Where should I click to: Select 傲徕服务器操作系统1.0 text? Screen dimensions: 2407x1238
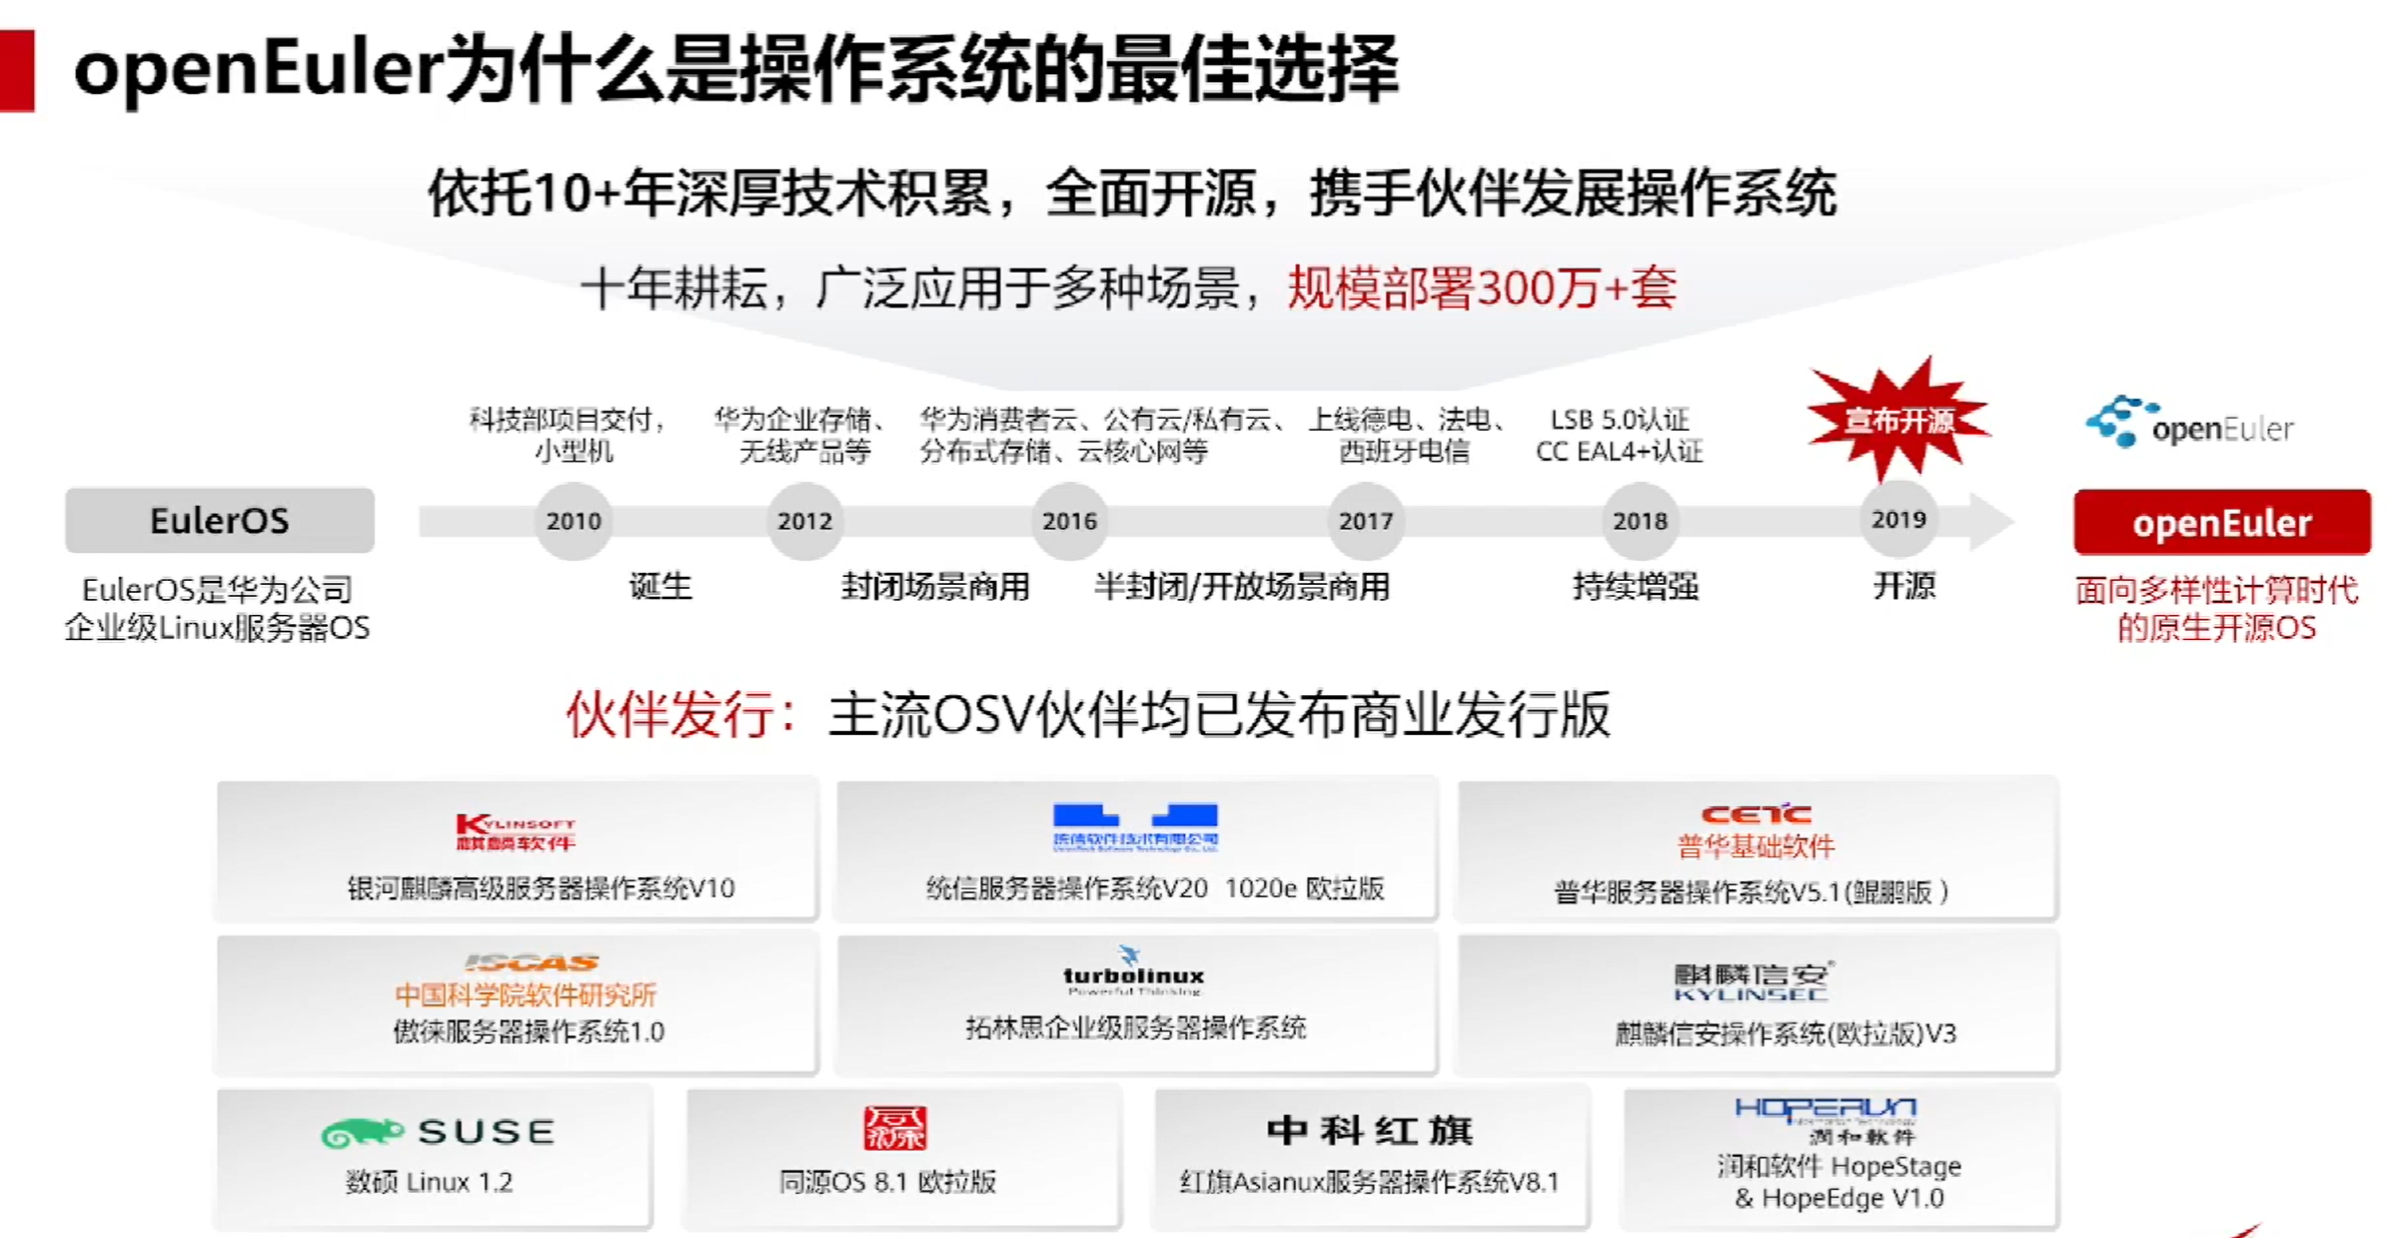point(529,1031)
